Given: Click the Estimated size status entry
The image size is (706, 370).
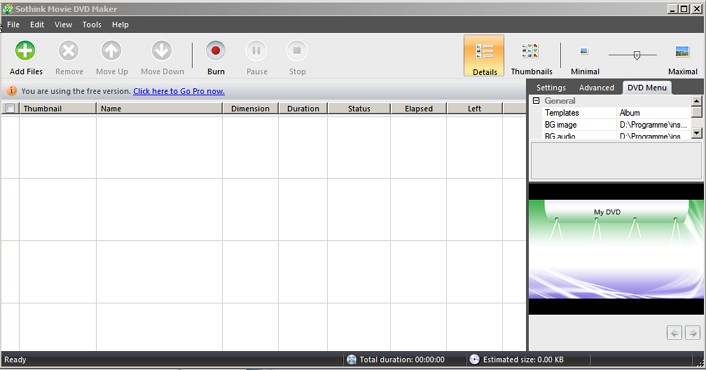Looking at the screenshot, I should [x=523, y=360].
